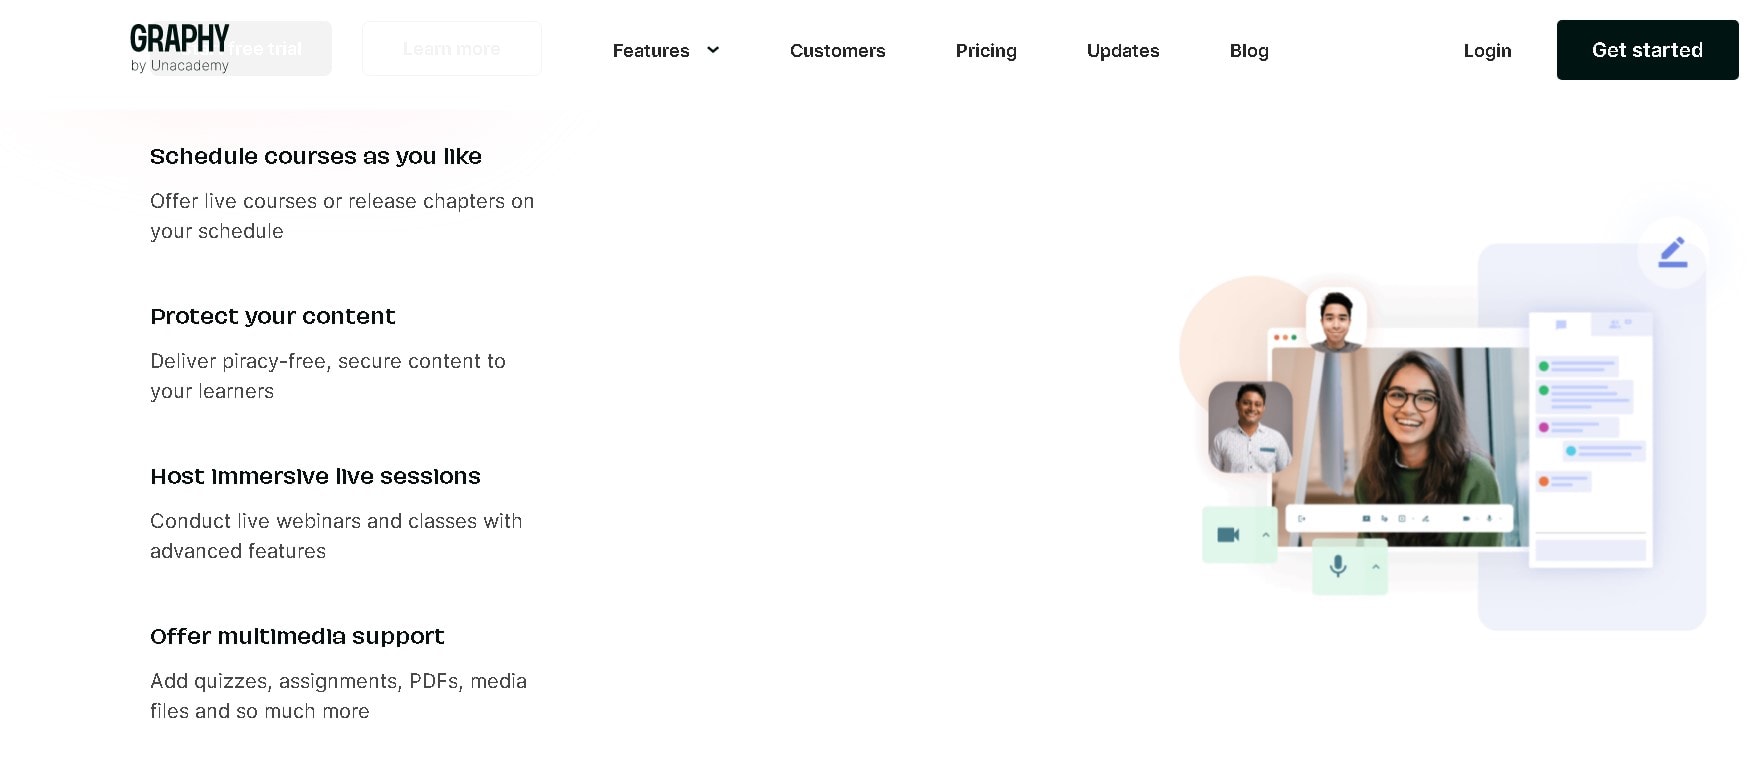Screen dimensions: 1758x775
Task: Navigate to Updates in the navbar
Action: pos(1123,50)
